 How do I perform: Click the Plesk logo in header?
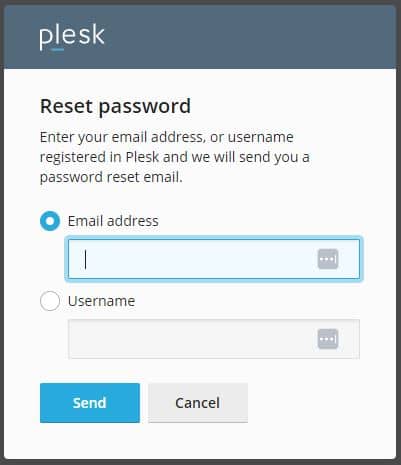point(72,37)
